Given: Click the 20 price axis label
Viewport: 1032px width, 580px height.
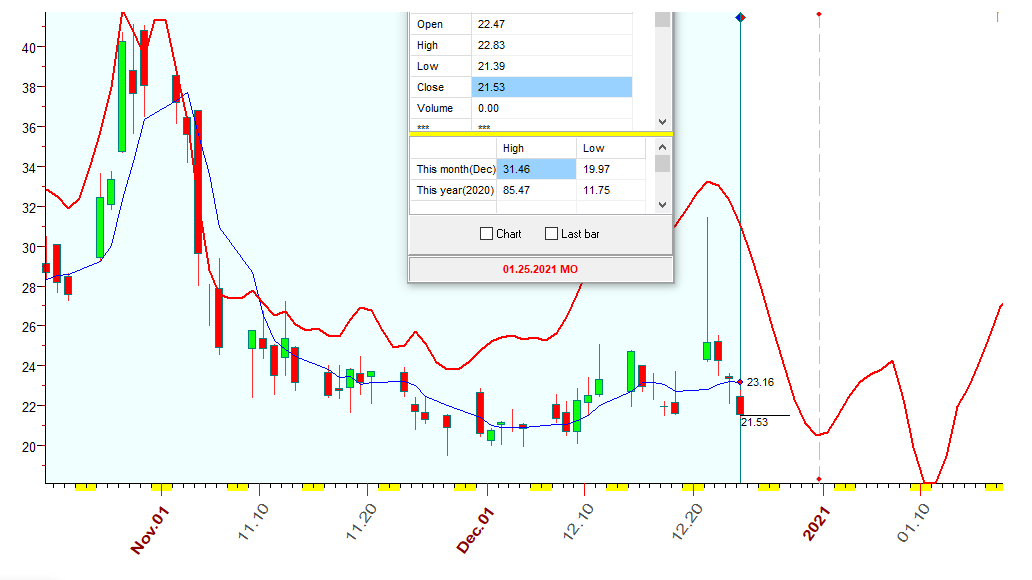Looking at the screenshot, I should (29, 448).
